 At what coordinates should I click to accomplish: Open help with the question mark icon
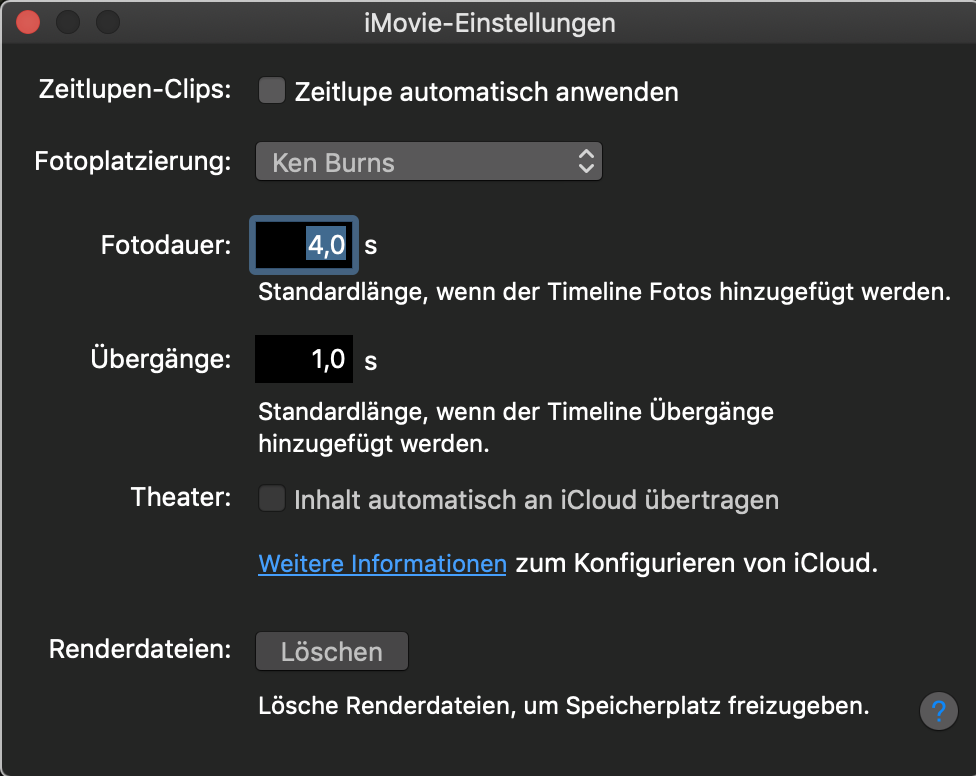[939, 711]
